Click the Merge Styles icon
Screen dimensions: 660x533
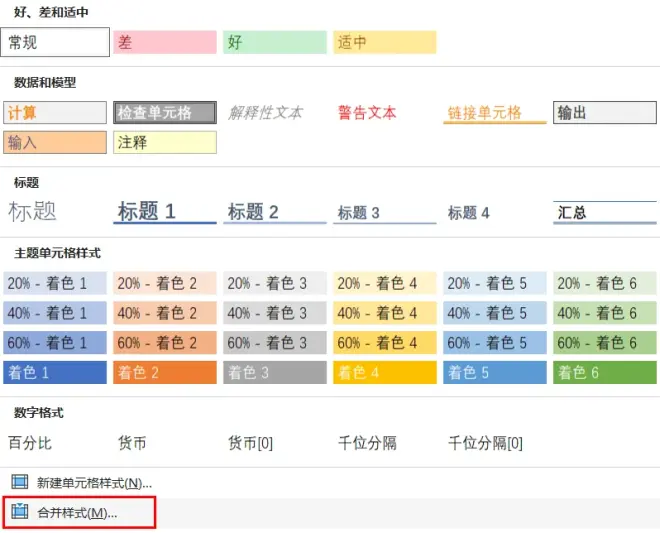click(x=19, y=511)
